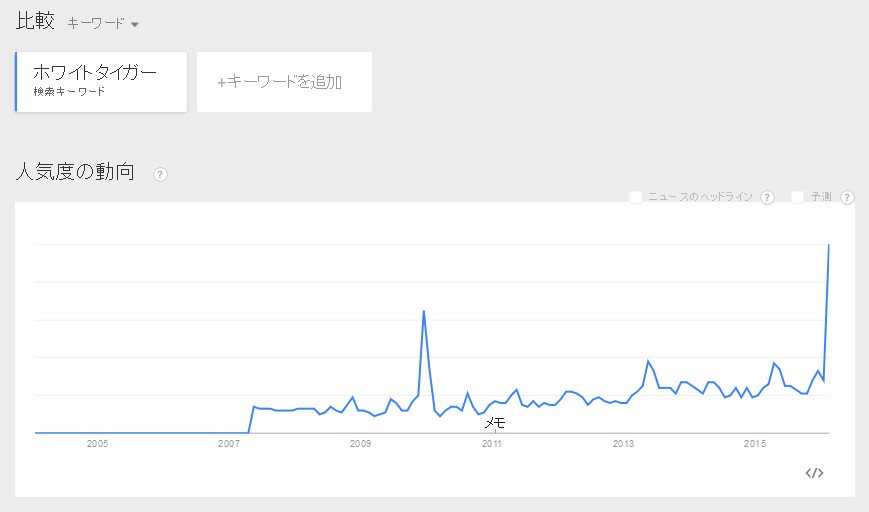Click the 2015 label on the time axis
The height and width of the screenshot is (512, 869).
[755, 443]
